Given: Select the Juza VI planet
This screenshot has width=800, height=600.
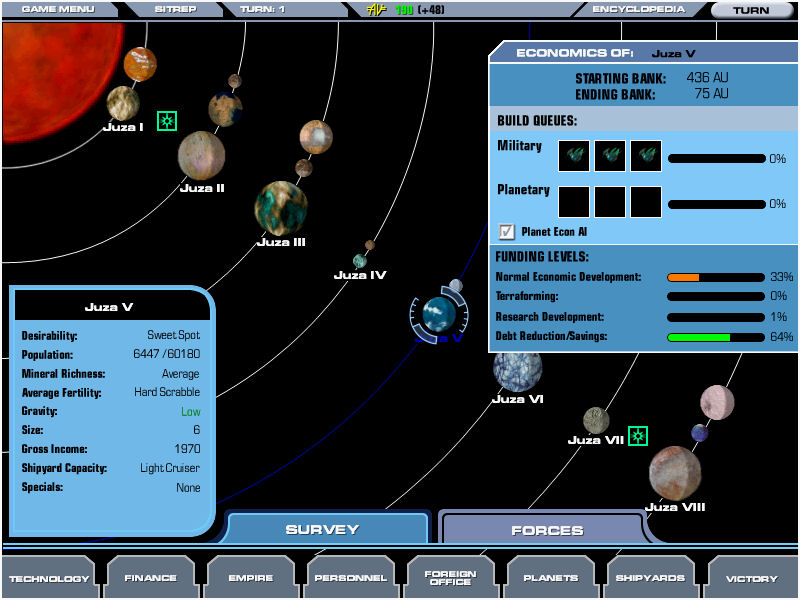Looking at the screenshot, I should (517, 371).
